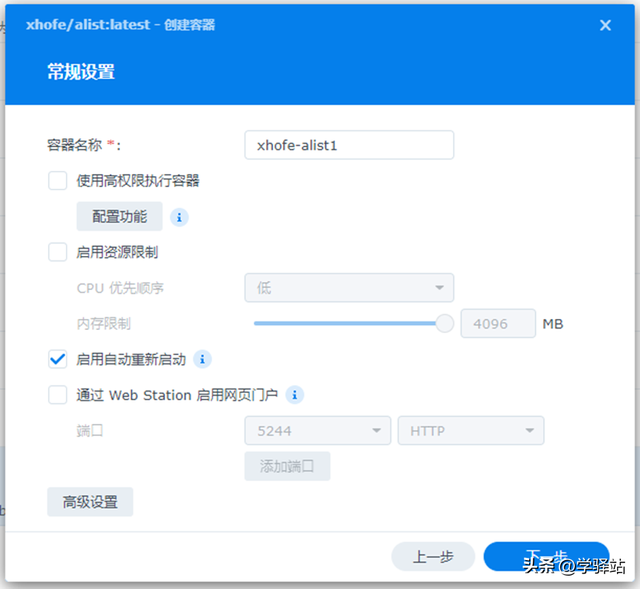The height and width of the screenshot is (589, 640).
Task: Click the container name input field
Action: [x=349, y=145]
